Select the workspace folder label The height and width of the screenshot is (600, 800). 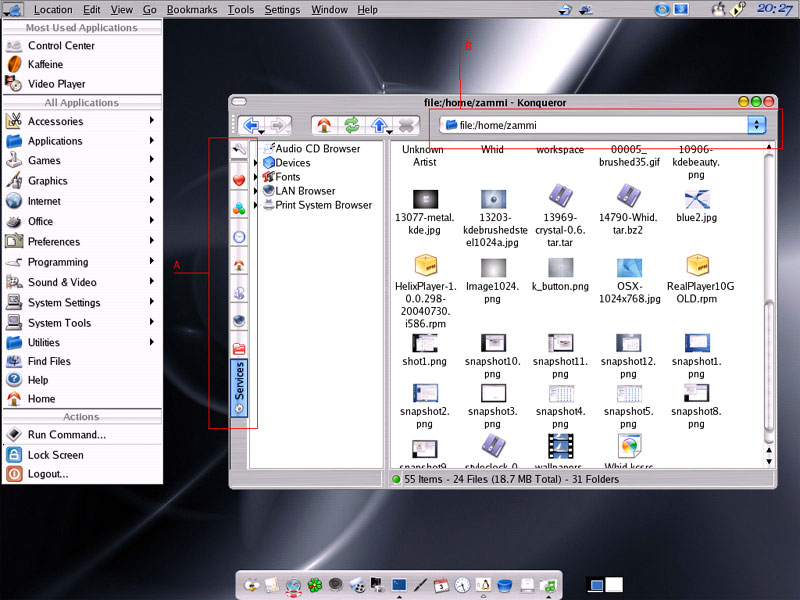[x=560, y=149]
